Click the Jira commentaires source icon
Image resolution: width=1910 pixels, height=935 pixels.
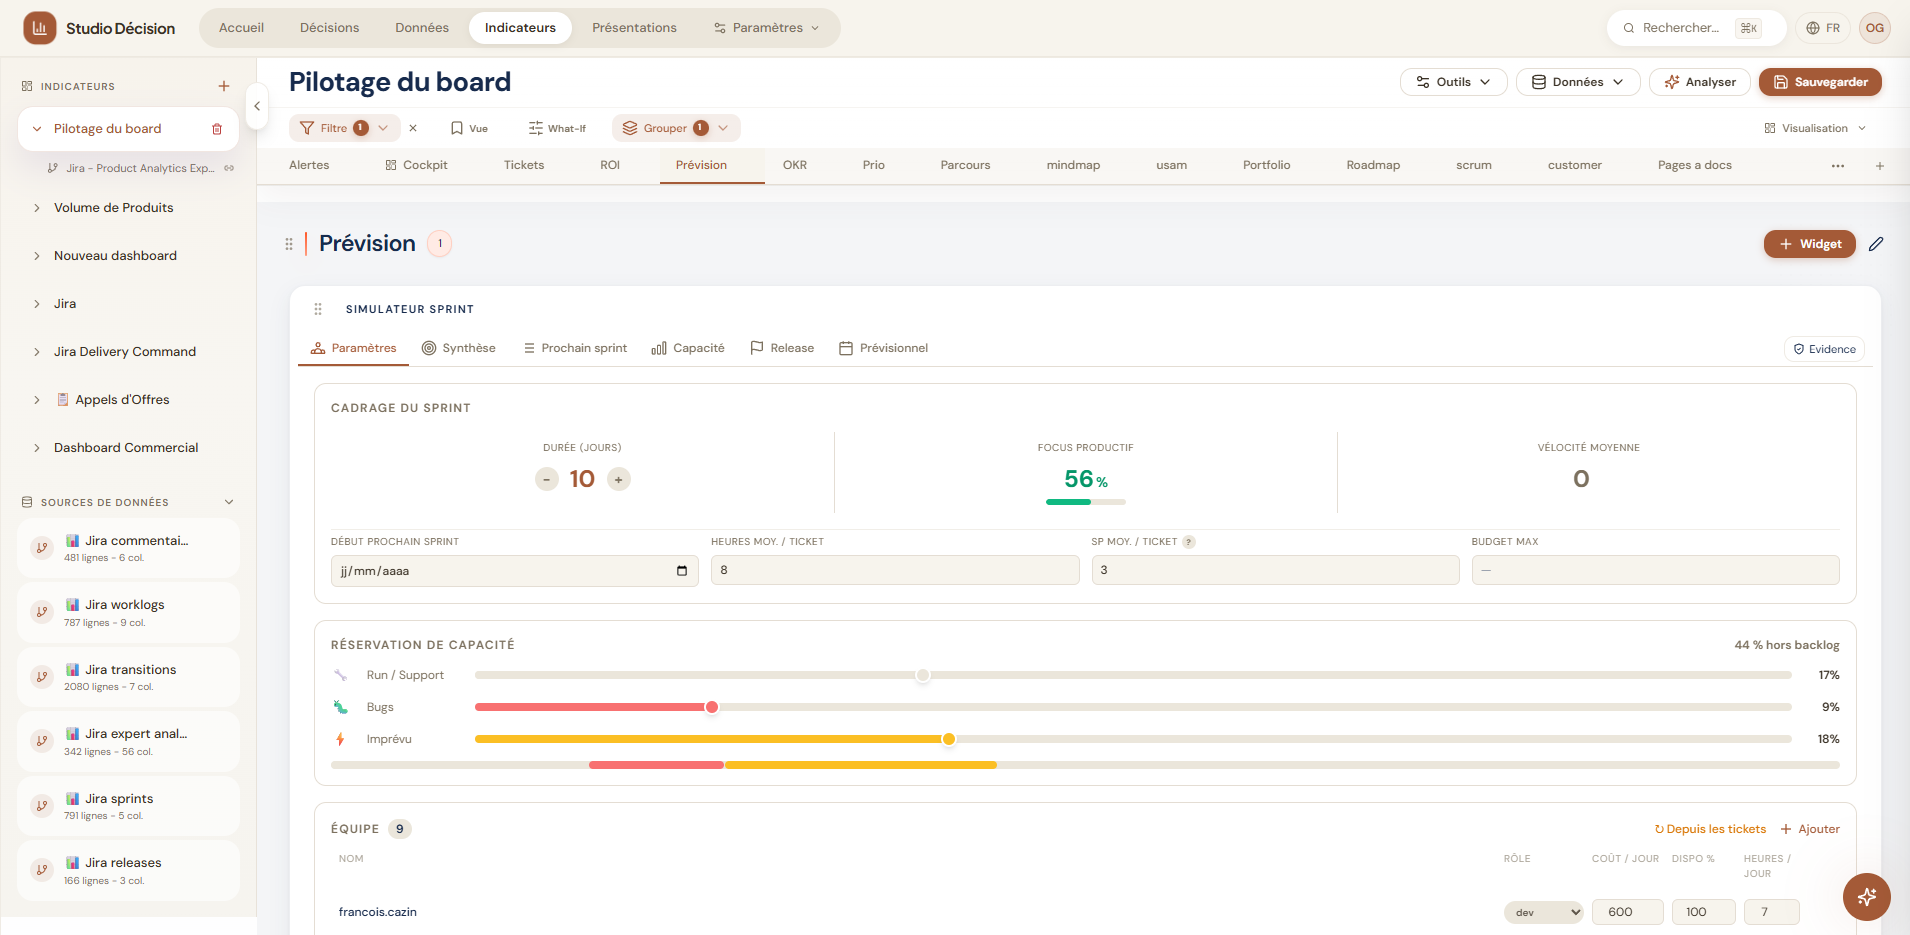tap(42, 548)
